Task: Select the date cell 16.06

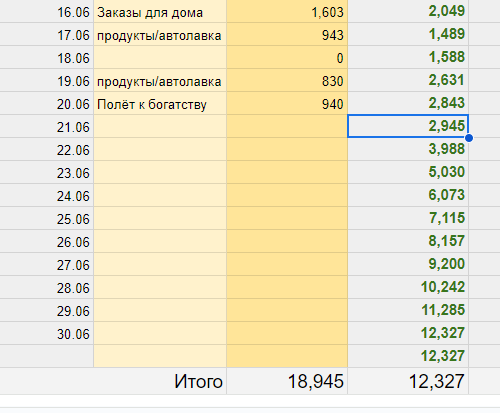Action: click(46, 12)
